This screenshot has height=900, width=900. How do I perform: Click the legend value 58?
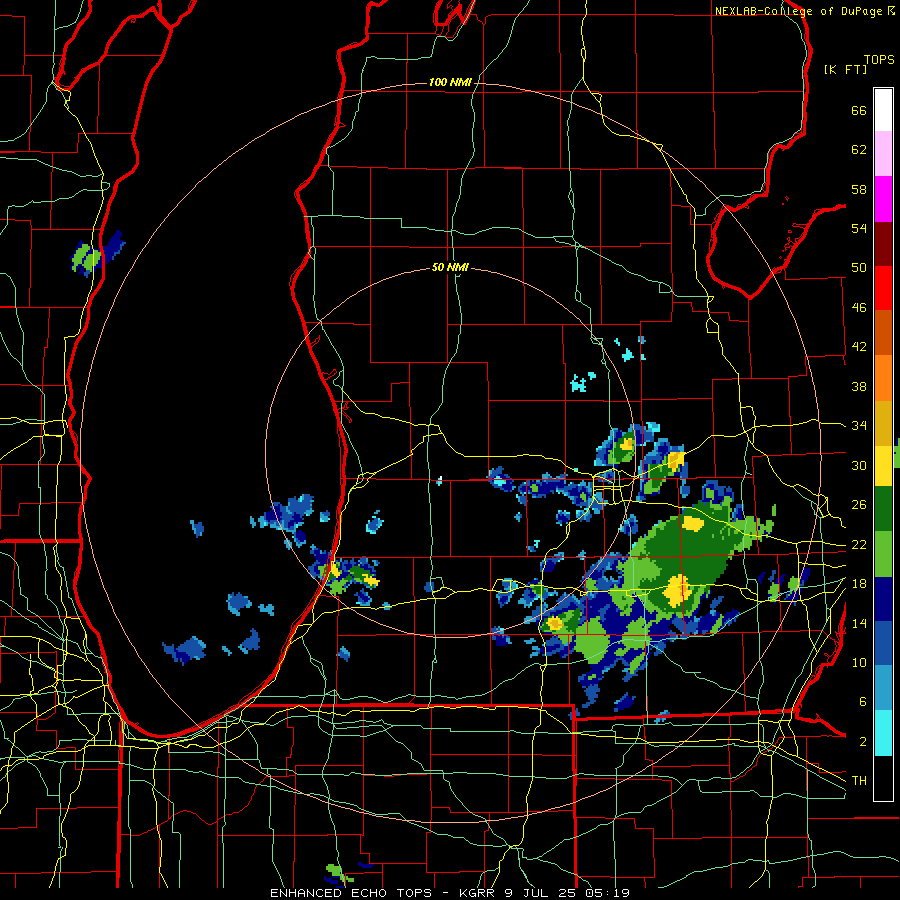coord(859,189)
